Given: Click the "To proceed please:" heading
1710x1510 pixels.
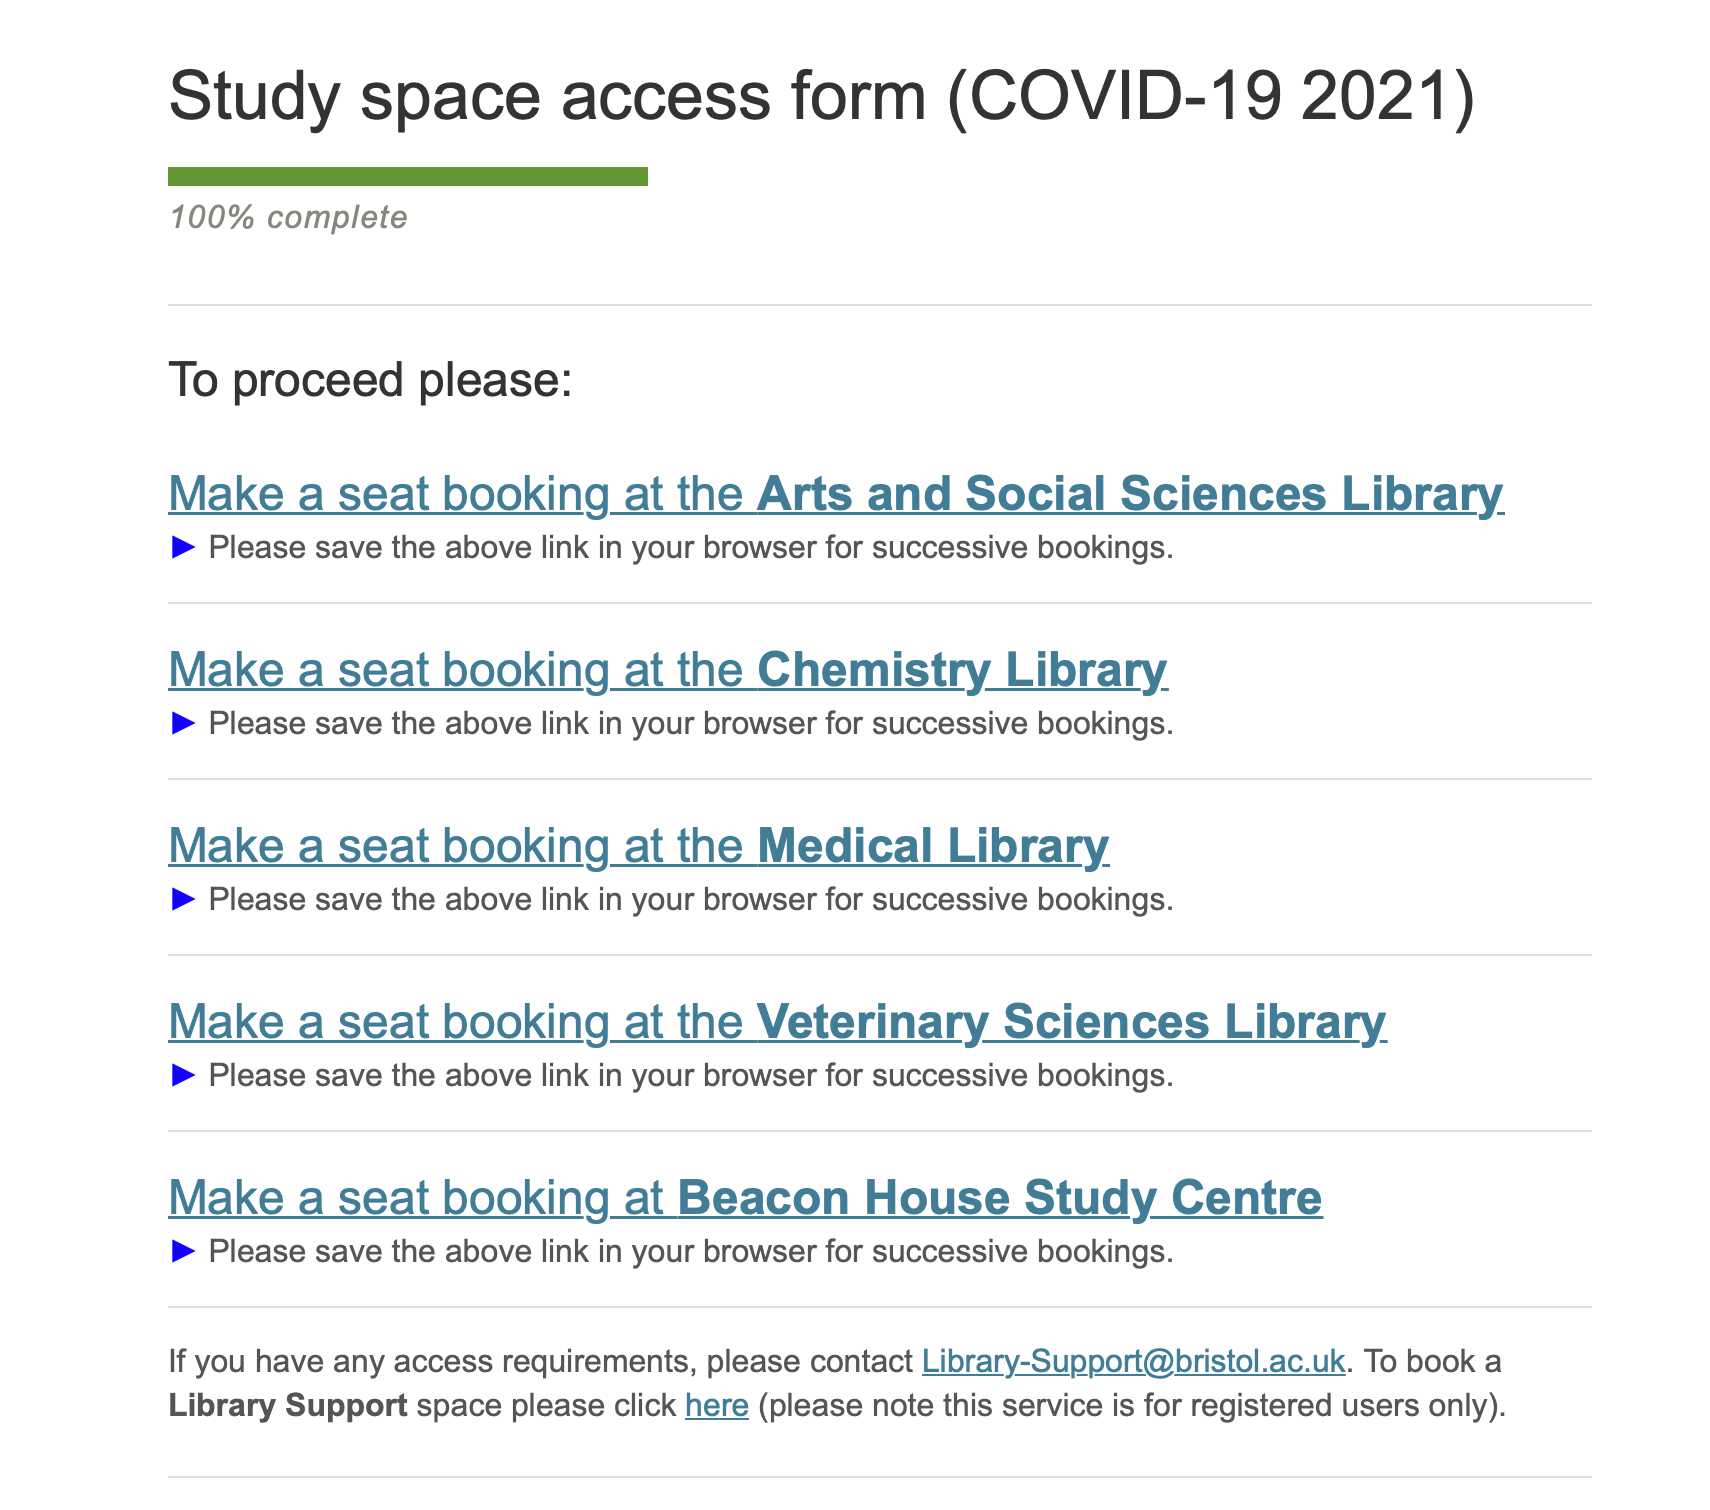Looking at the screenshot, I should [370, 381].
